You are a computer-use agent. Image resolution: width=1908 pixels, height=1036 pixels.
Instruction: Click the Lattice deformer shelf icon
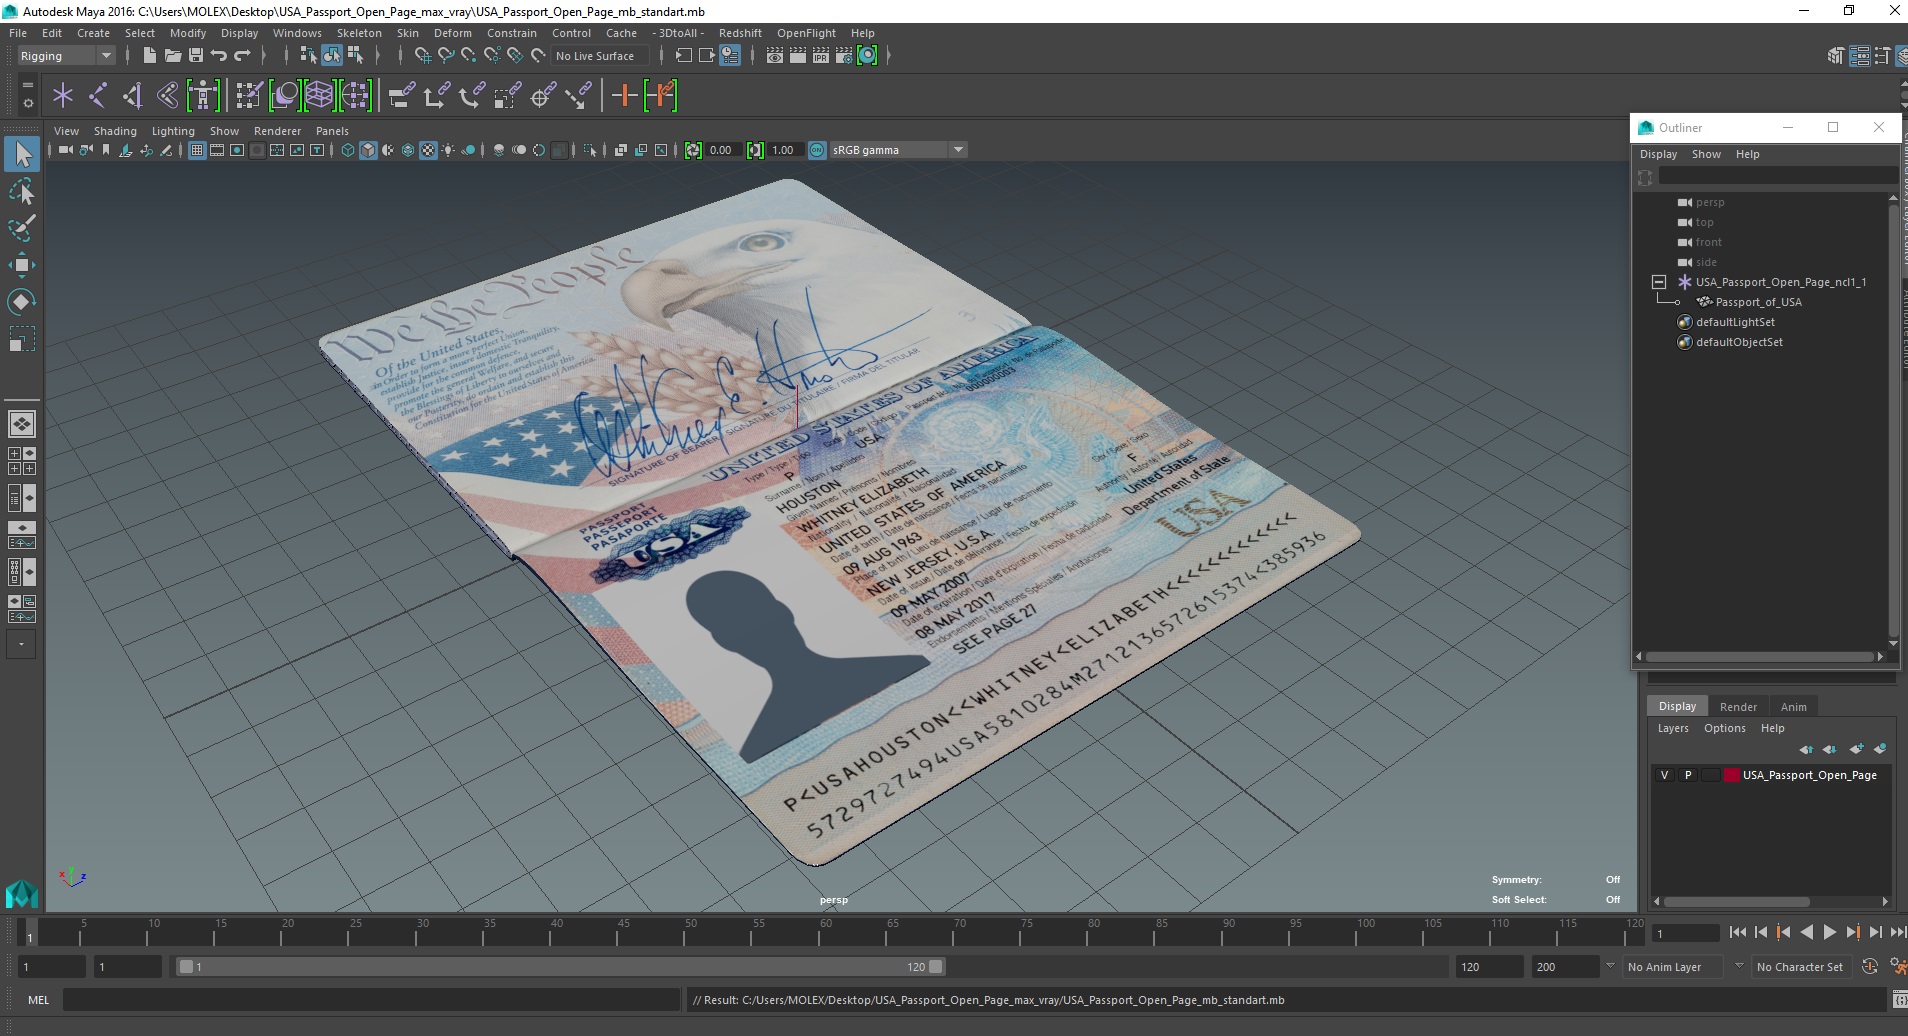319,96
